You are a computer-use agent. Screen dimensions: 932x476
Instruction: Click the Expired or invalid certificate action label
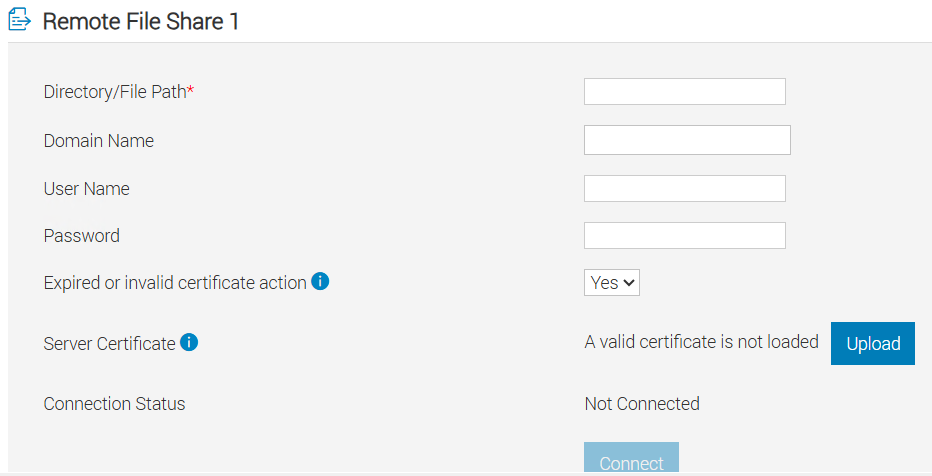(x=175, y=283)
